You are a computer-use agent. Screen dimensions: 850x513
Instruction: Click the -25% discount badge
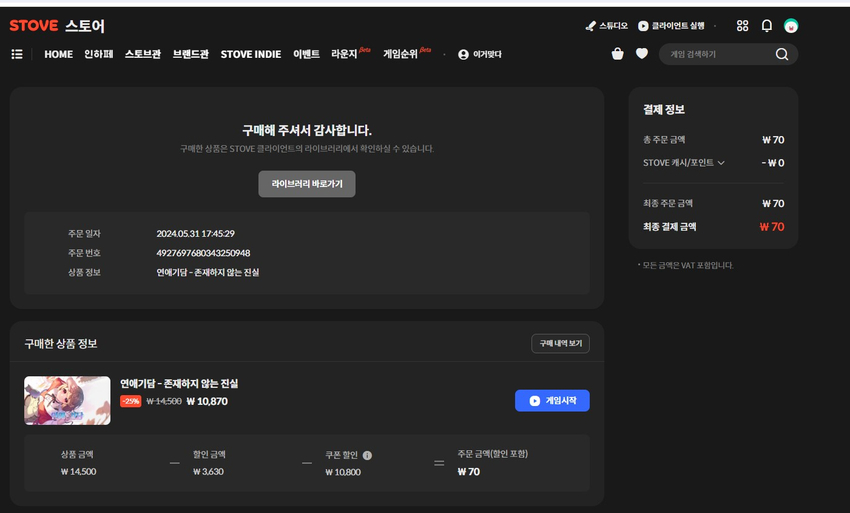pyautogui.click(x=131, y=401)
